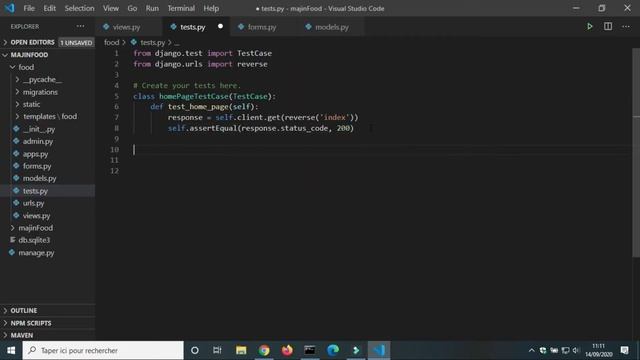The width and height of the screenshot is (640, 360).
Task: Open the Selection menu
Action: [79, 8]
